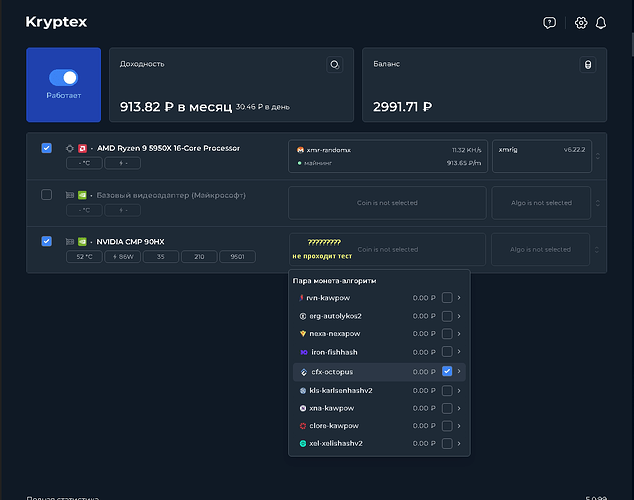634x500 pixels.
Task: Click the rvn-kawpow coin icon
Action: 301,298
